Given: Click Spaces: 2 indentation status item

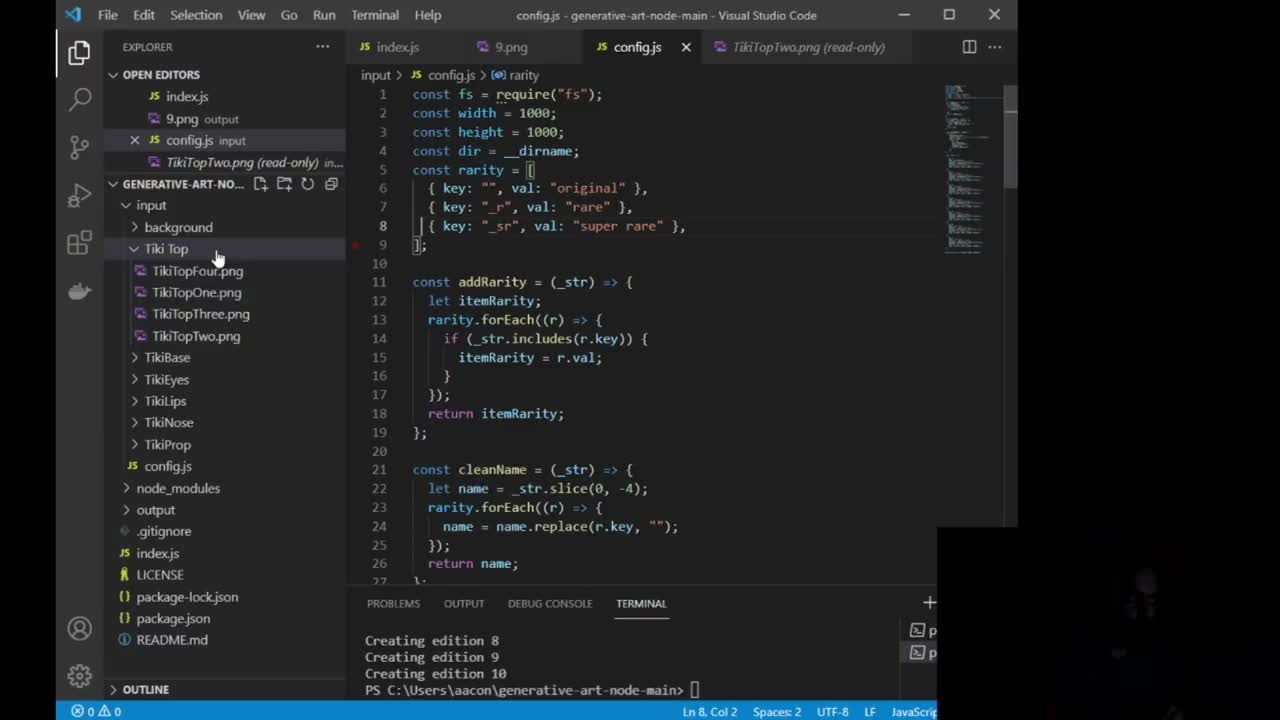Looking at the screenshot, I should 777,712.
